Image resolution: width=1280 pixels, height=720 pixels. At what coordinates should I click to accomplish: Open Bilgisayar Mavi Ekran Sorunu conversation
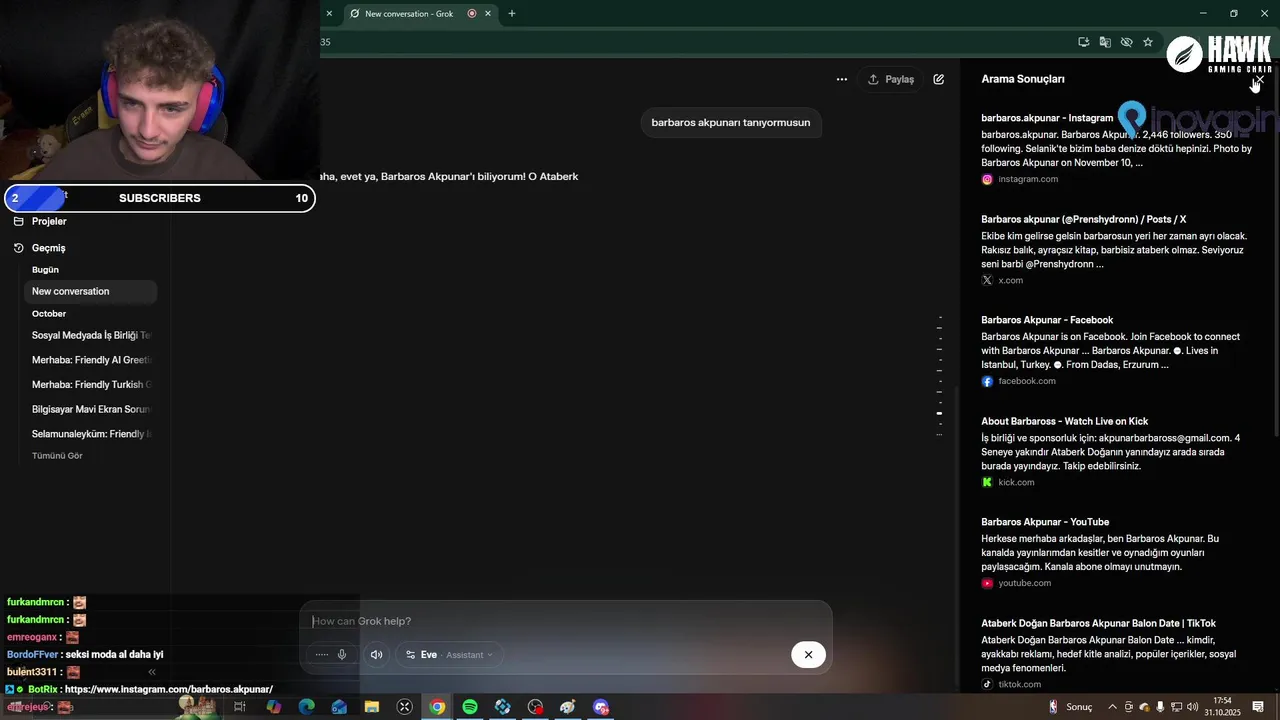pos(90,409)
